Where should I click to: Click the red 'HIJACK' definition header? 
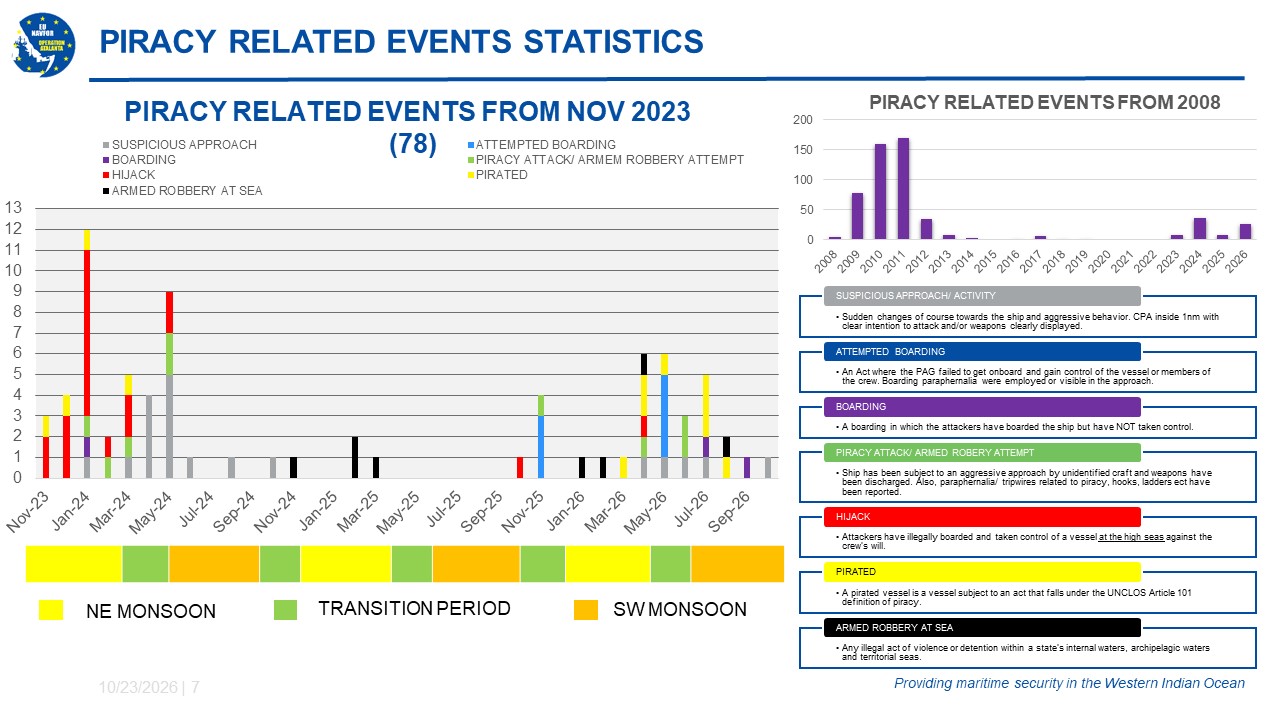point(981,517)
